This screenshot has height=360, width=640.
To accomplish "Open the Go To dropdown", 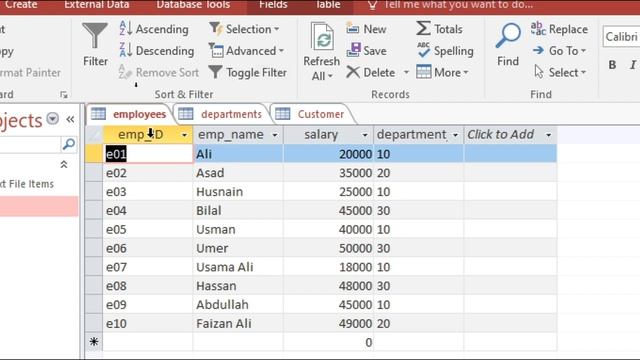I will coord(559,51).
